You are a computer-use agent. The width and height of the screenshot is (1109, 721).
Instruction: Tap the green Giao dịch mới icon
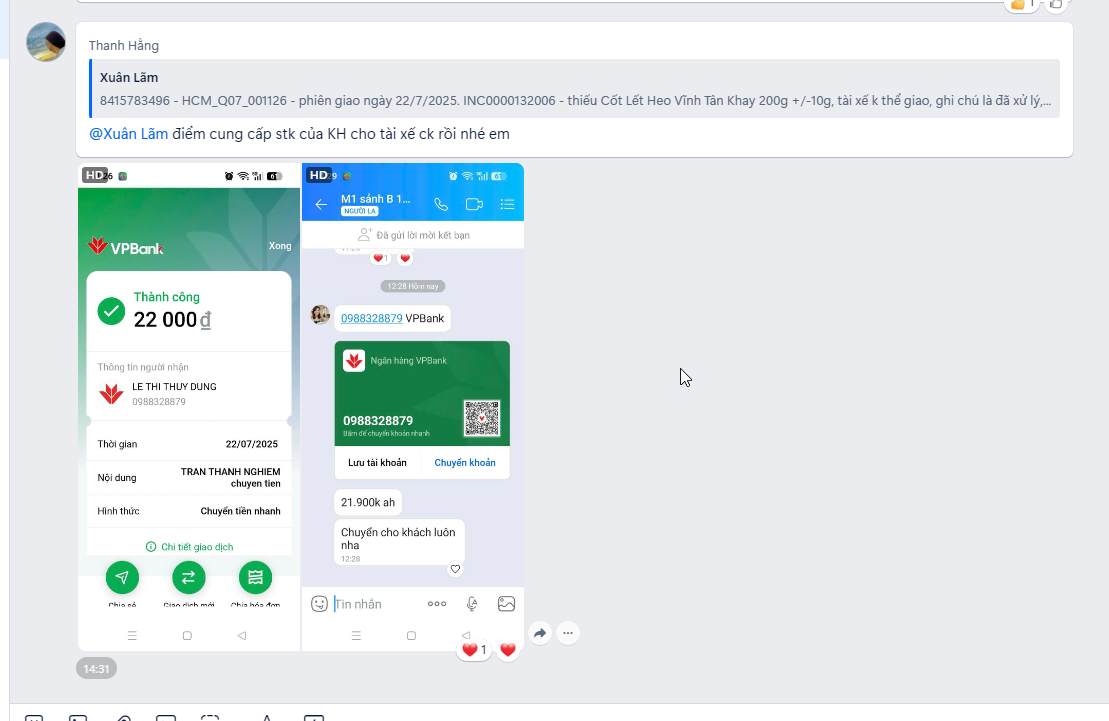tap(189, 577)
